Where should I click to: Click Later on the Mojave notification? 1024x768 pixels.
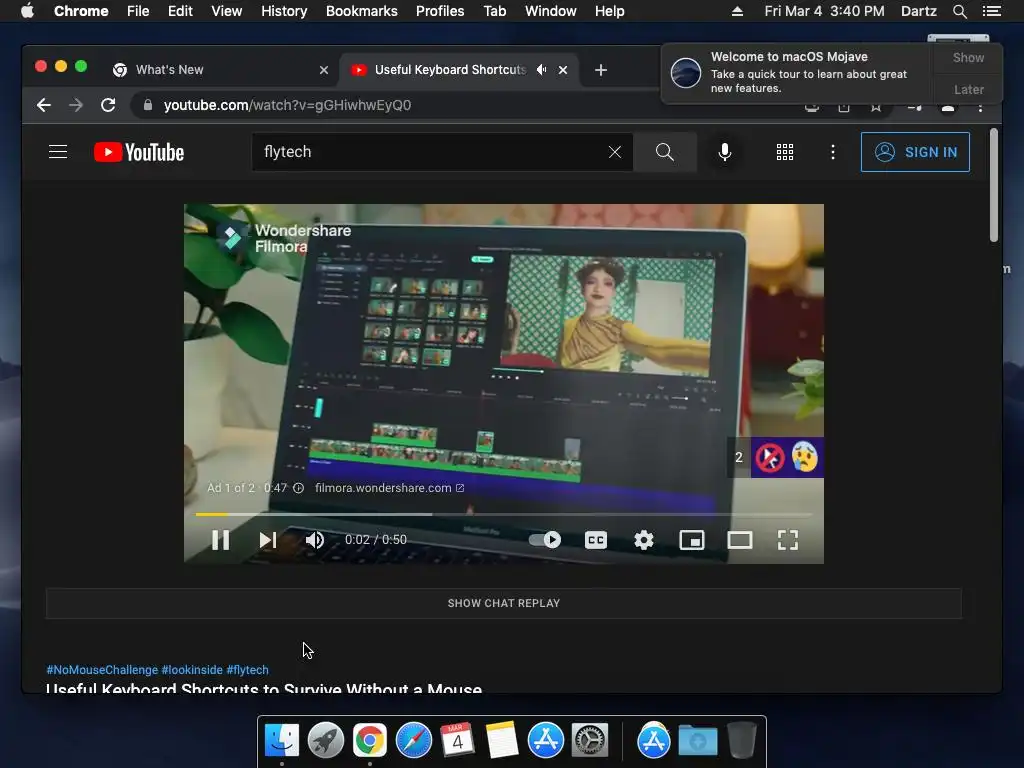(968, 89)
